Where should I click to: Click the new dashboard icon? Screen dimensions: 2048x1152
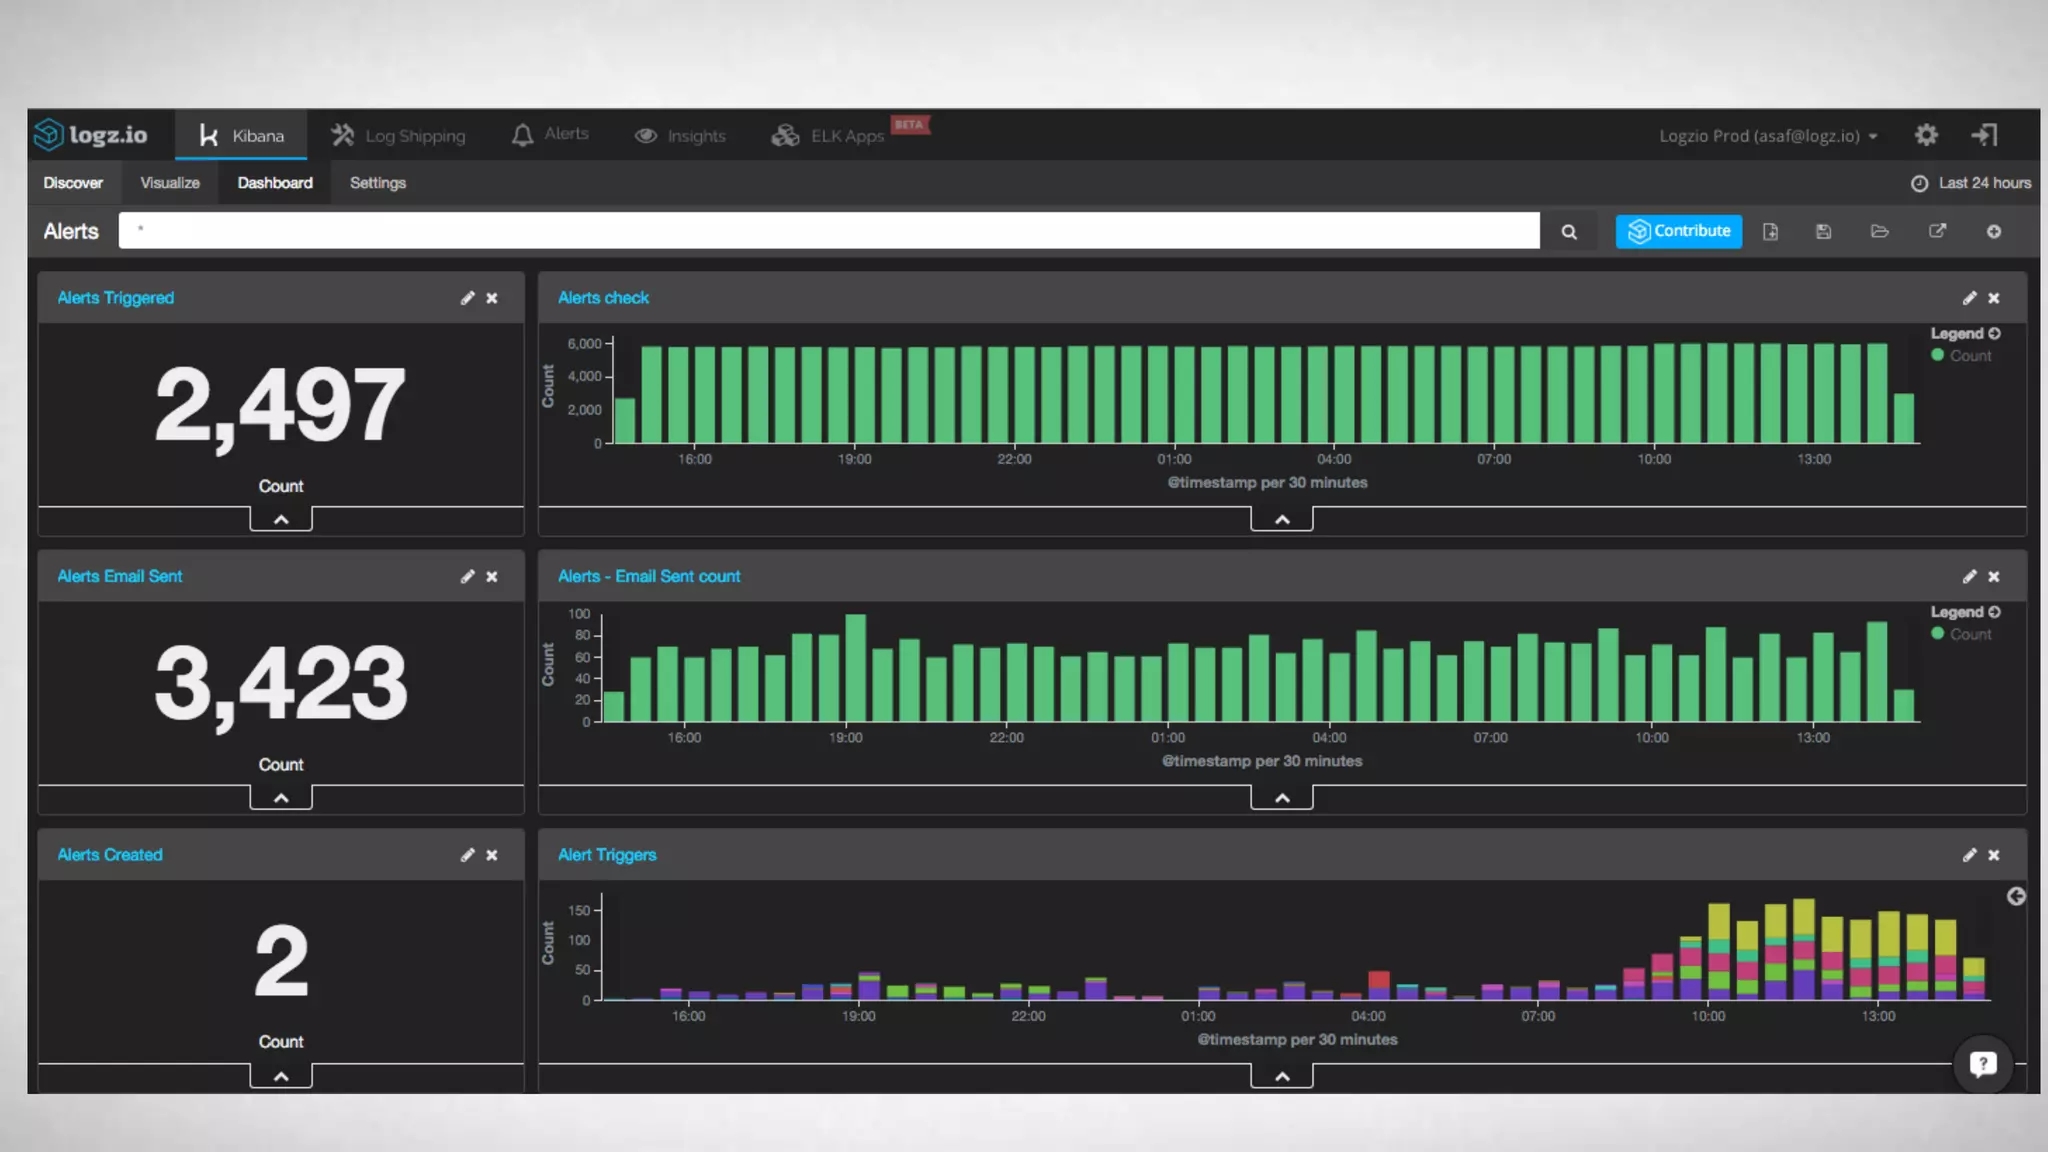(1770, 232)
